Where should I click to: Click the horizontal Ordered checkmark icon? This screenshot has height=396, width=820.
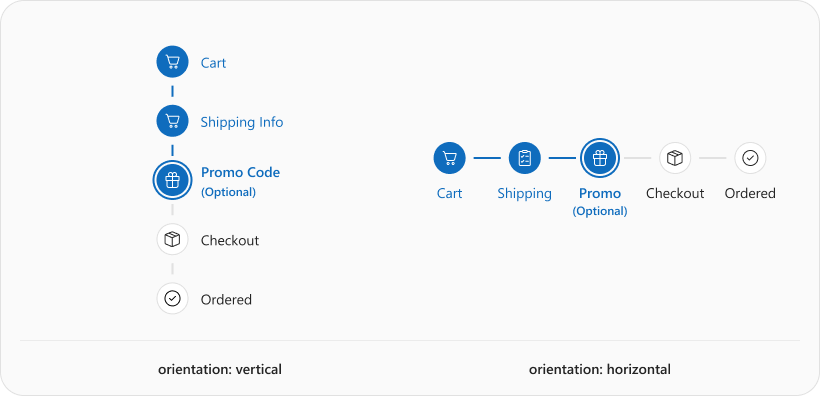pyautogui.click(x=750, y=158)
